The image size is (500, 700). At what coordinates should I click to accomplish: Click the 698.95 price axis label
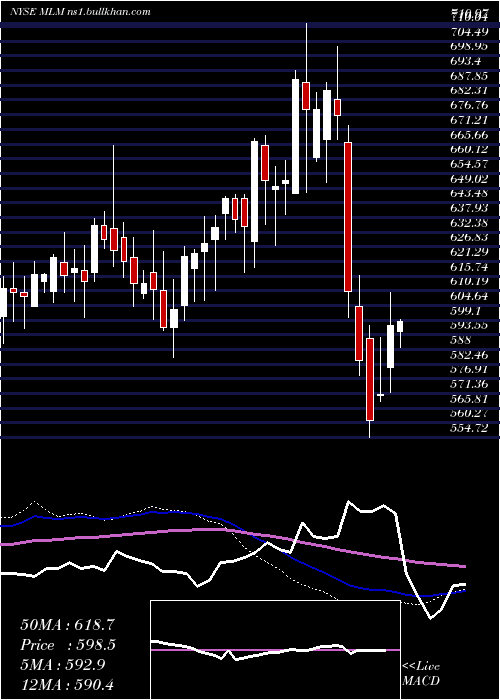pos(470,47)
